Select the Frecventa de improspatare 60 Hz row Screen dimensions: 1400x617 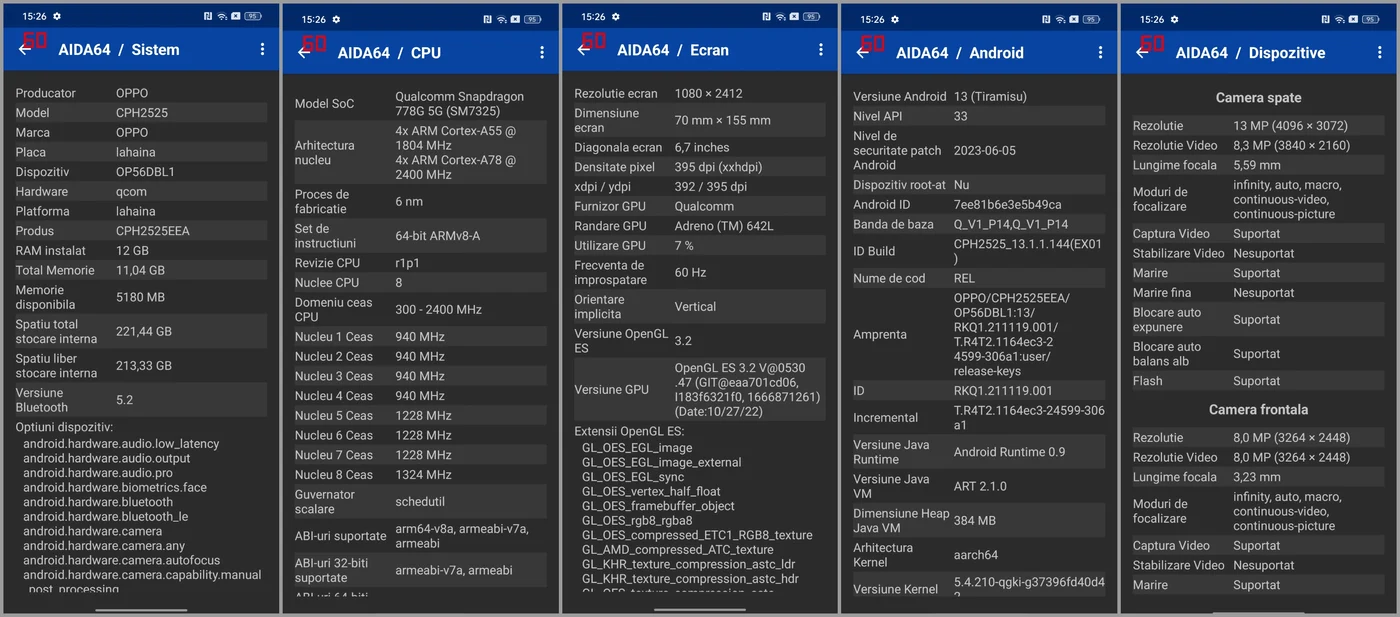699,272
